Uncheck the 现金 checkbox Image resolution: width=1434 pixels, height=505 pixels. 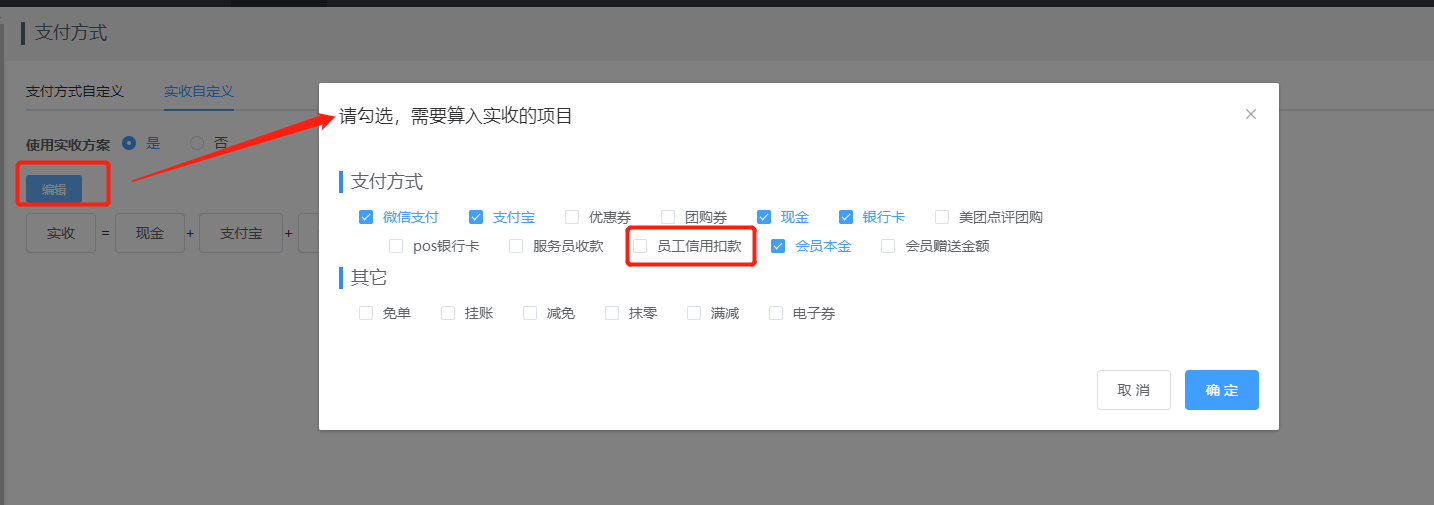click(x=764, y=217)
